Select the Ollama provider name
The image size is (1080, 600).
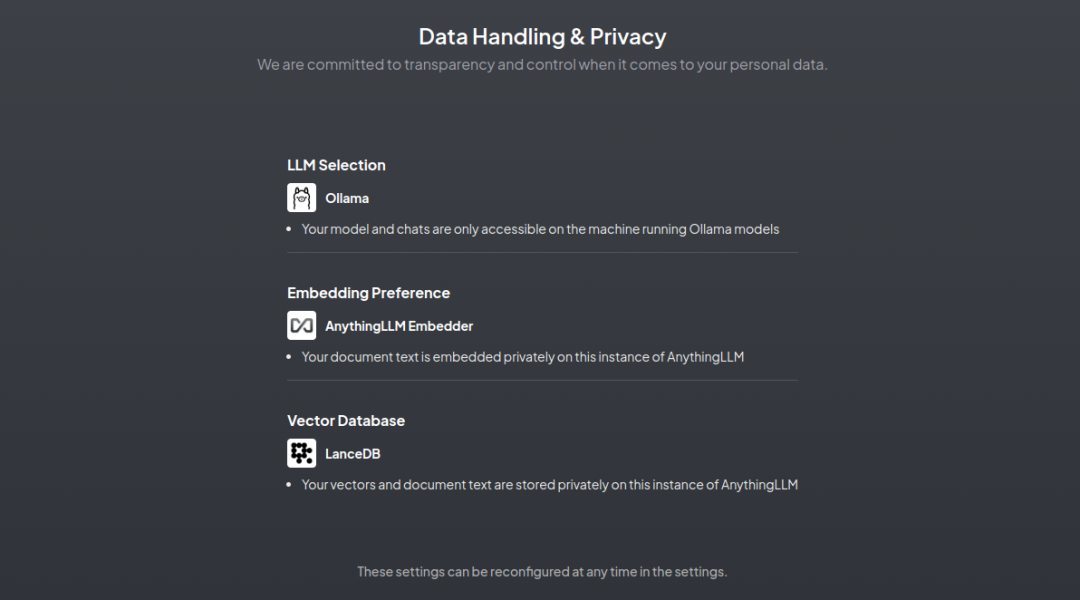(347, 198)
